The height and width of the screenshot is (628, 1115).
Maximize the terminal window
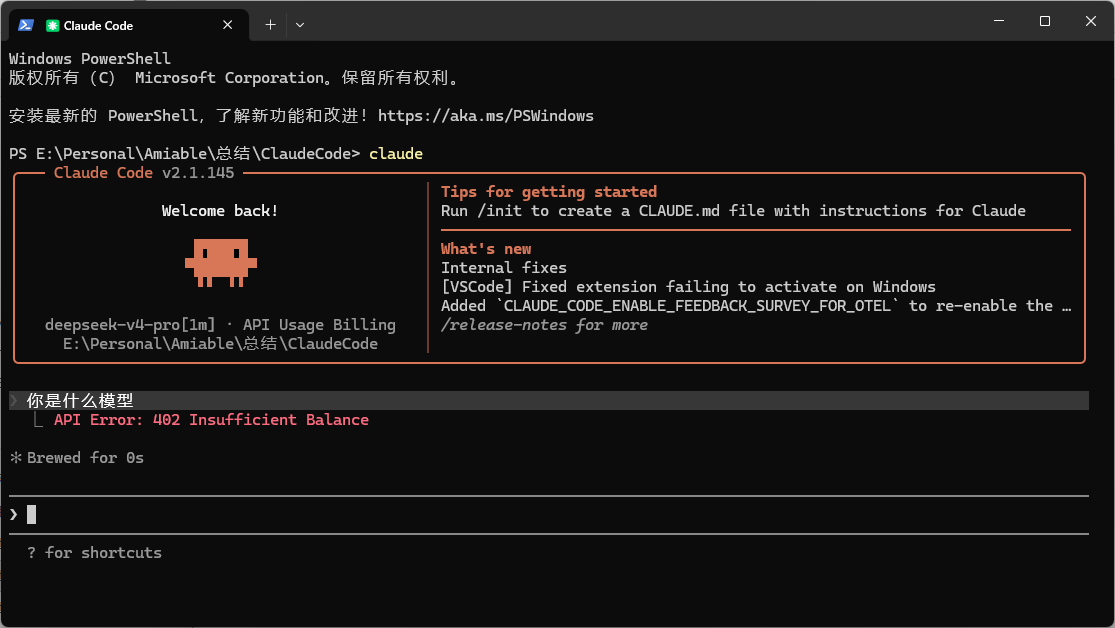coord(1045,21)
